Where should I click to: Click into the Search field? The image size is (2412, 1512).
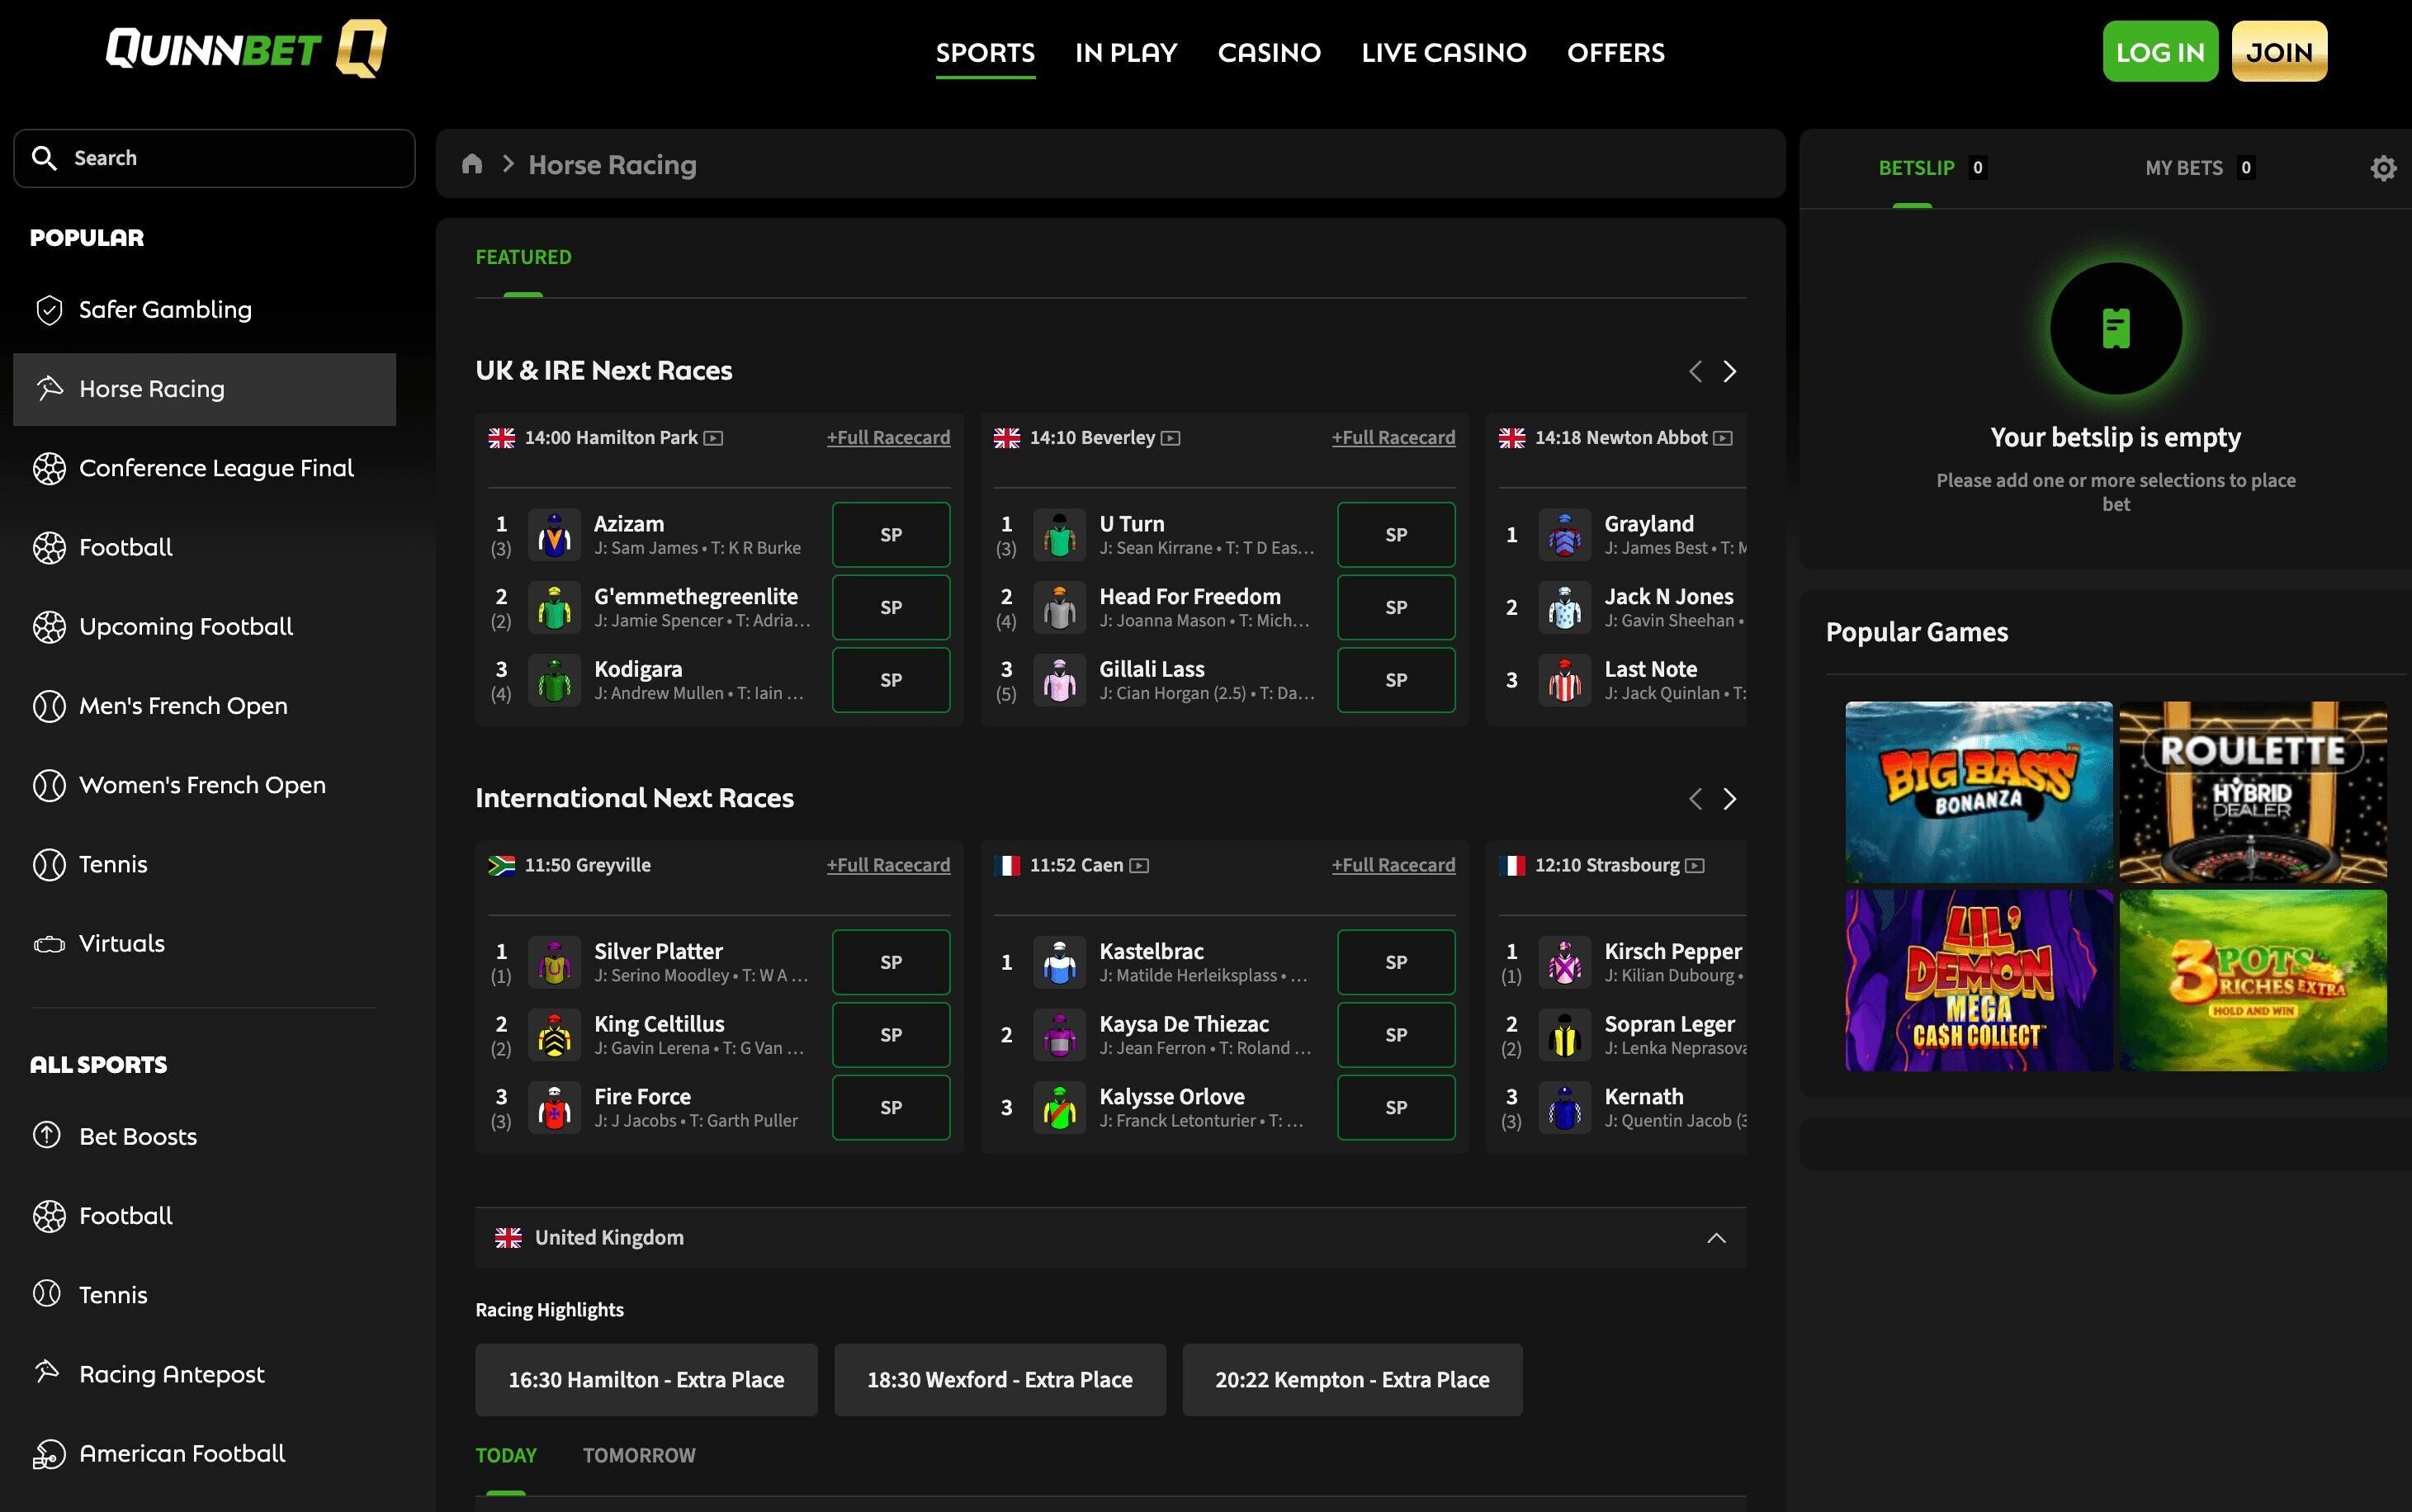click(x=214, y=158)
